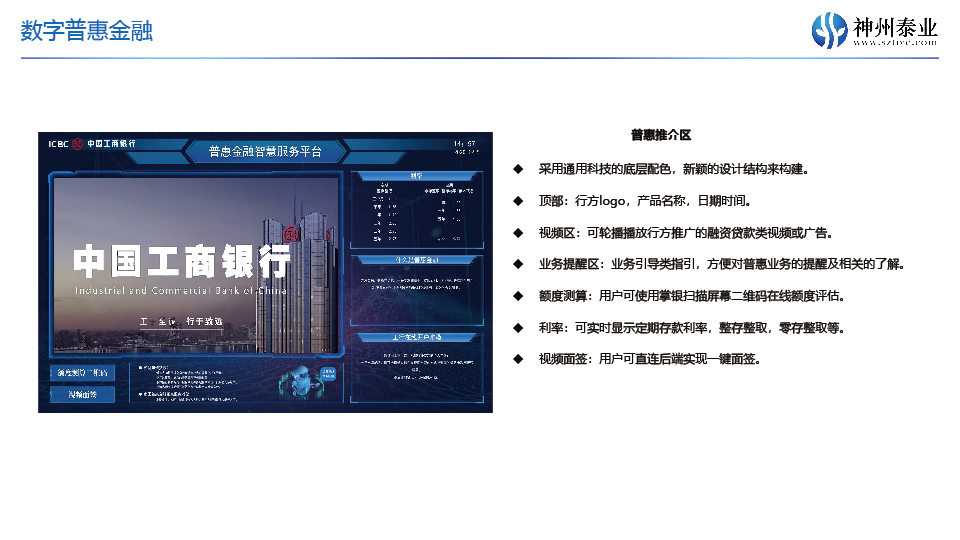This screenshot has width=960, height=540.
Task: Click the ICBC red circular logo in dashboard header
Action: [77, 144]
